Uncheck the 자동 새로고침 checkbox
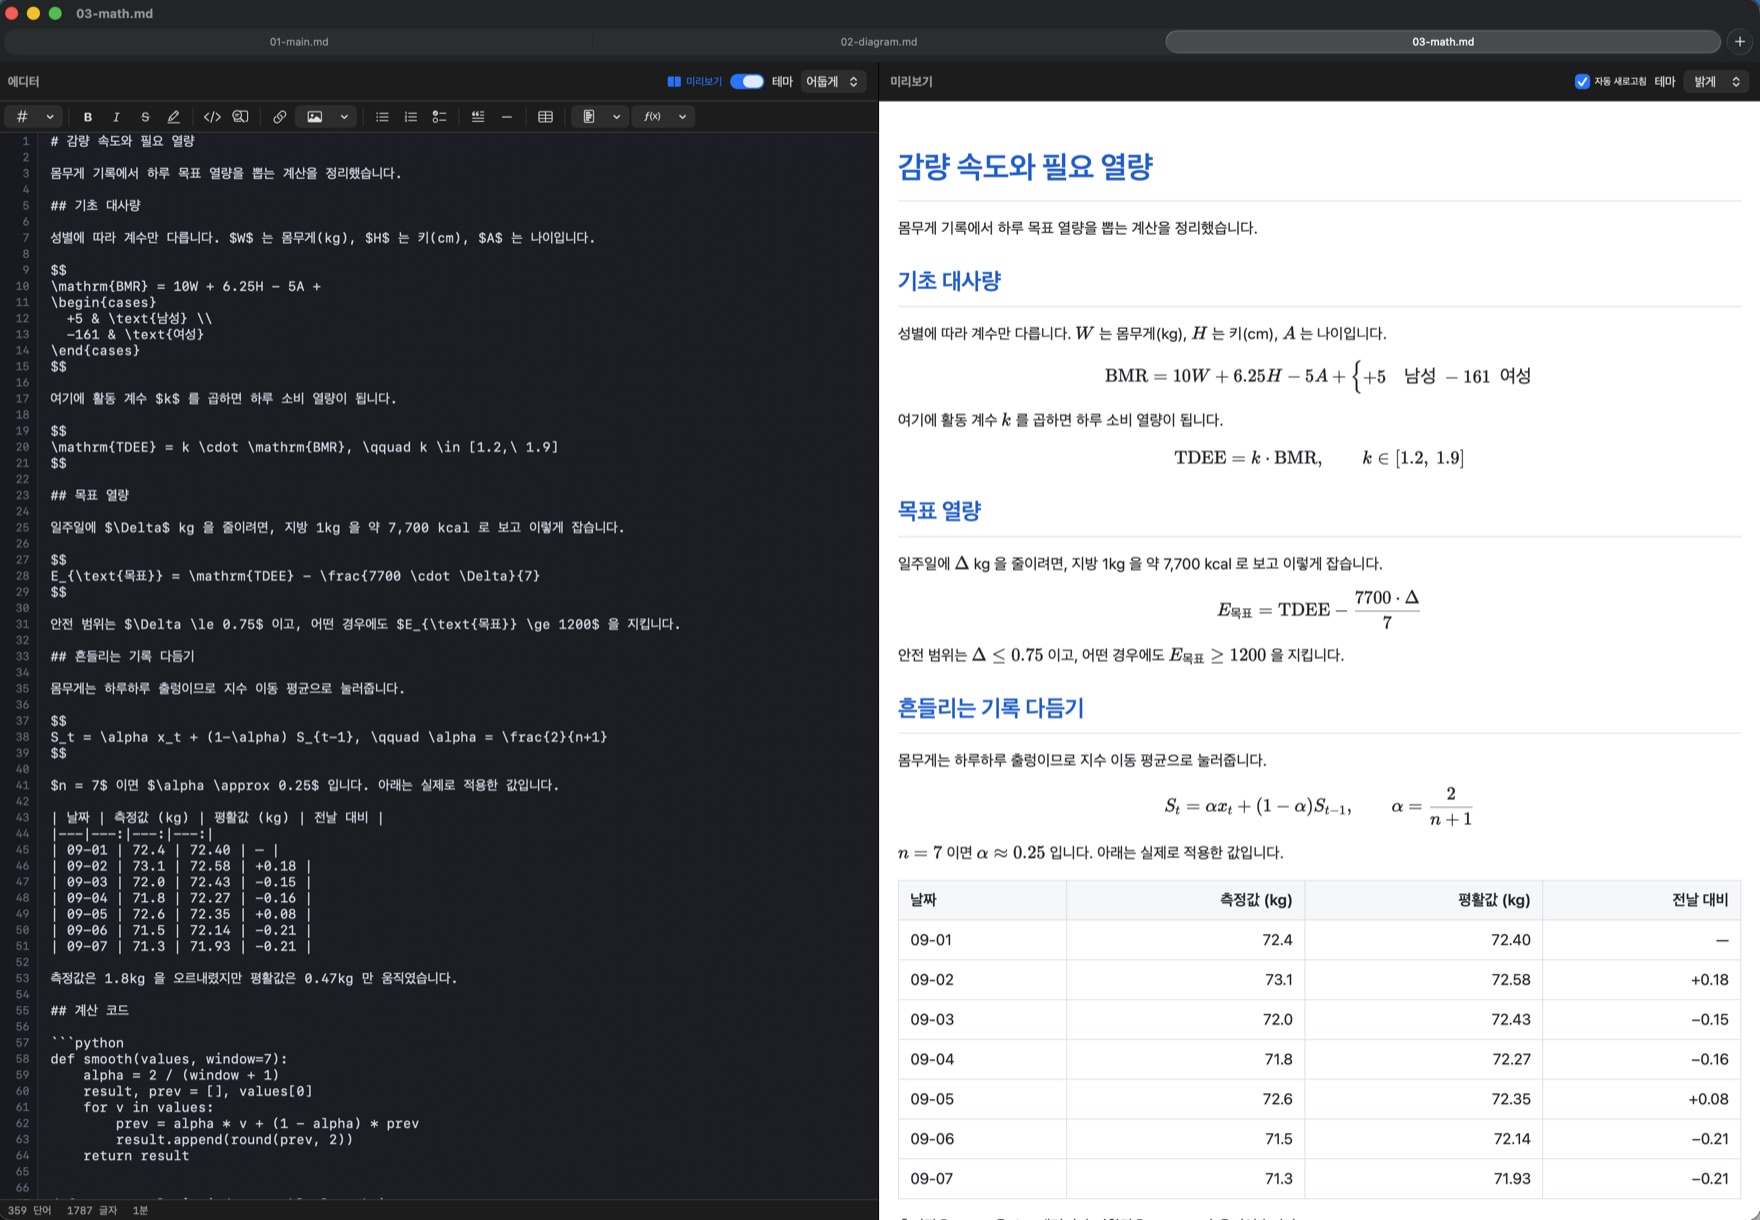Image resolution: width=1760 pixels, height=1220 pixels. point(1582,82)
